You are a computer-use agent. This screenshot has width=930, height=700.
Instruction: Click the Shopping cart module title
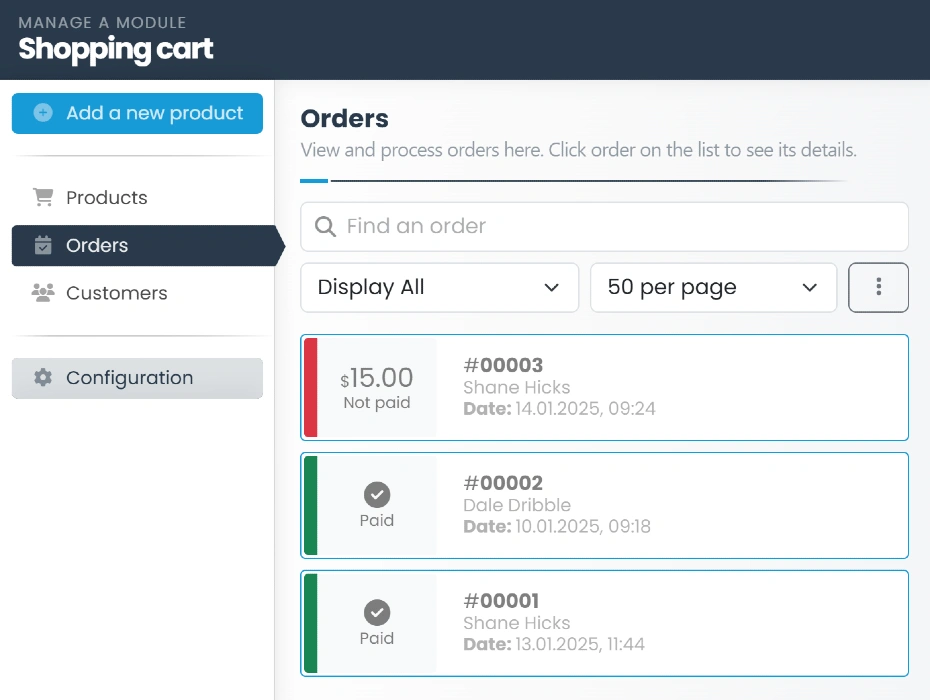click(x=116, y=49)
